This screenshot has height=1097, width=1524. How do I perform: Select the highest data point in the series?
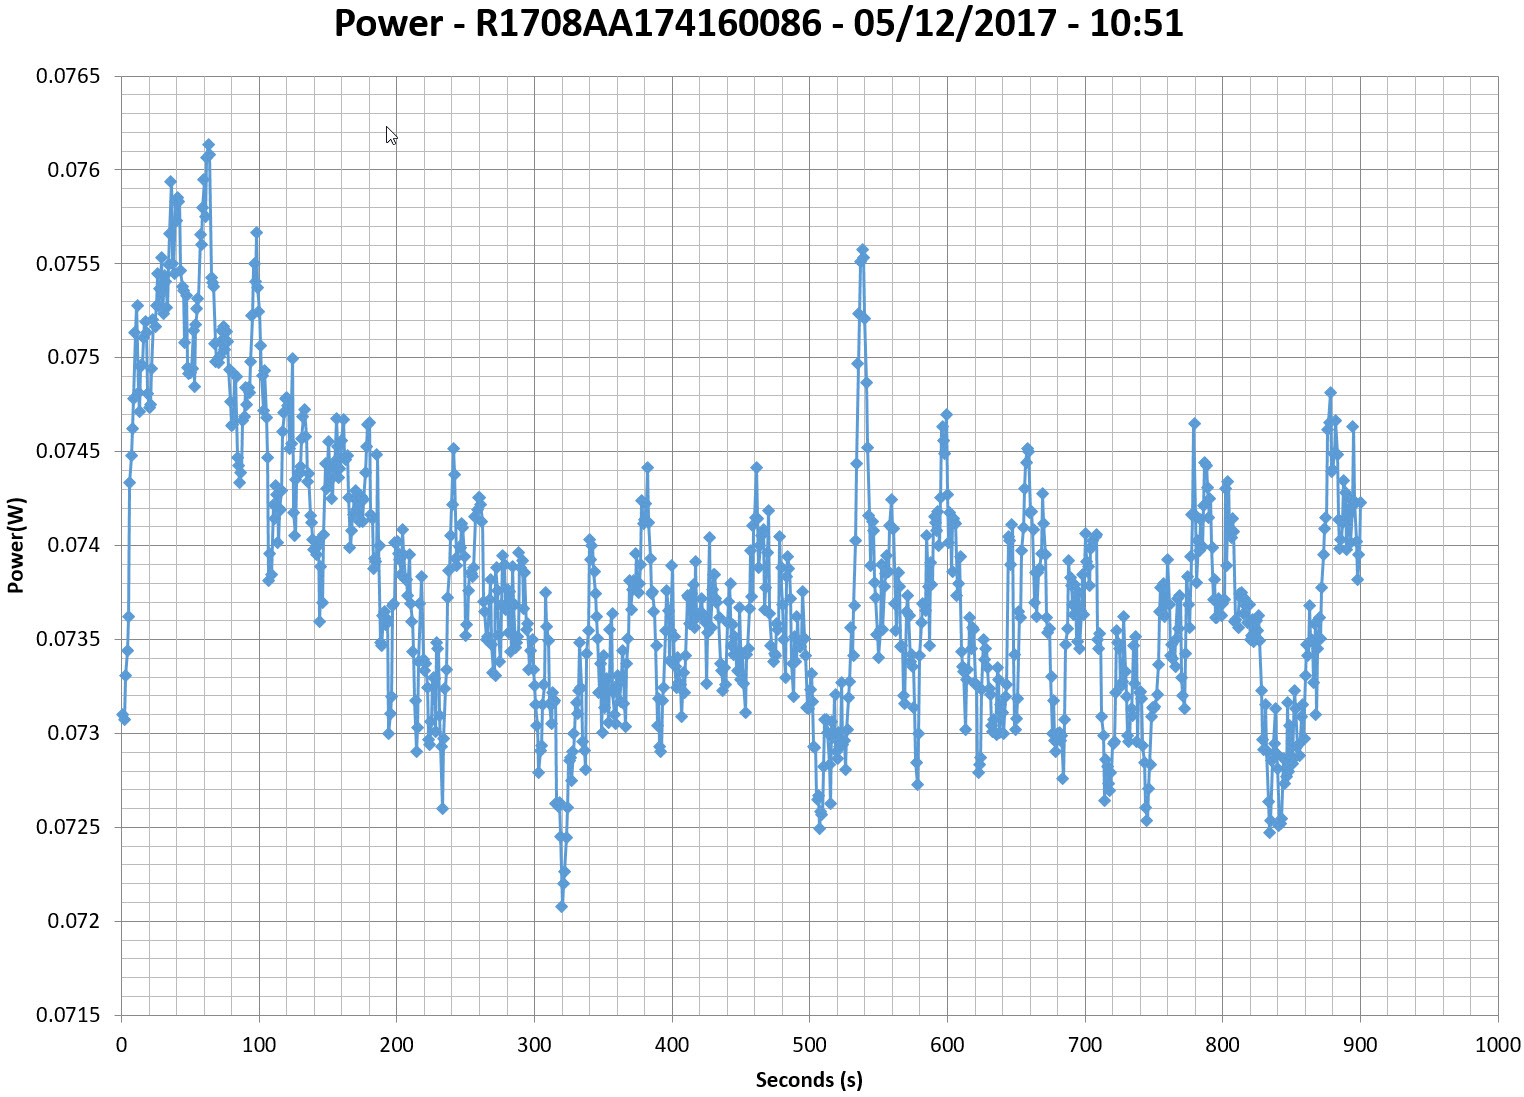coord(208,145)
